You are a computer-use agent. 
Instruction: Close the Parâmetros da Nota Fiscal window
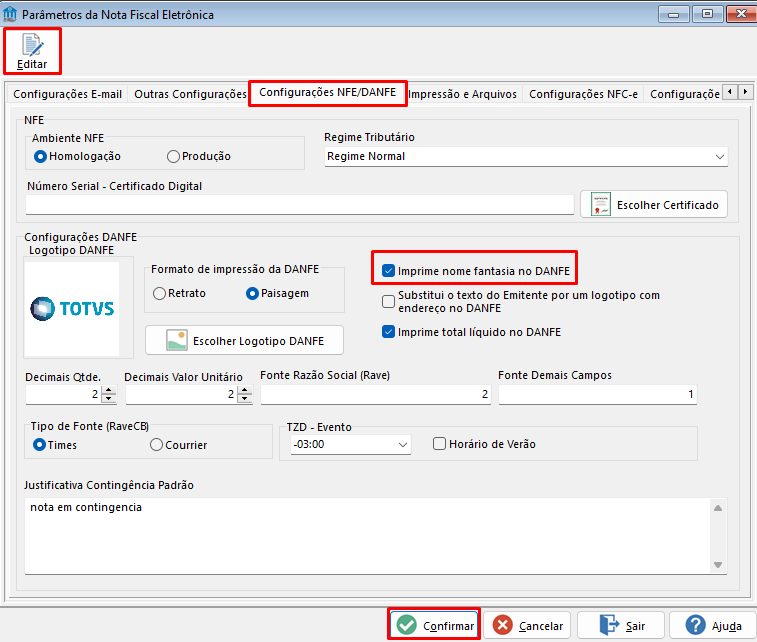tap(741, 14)
